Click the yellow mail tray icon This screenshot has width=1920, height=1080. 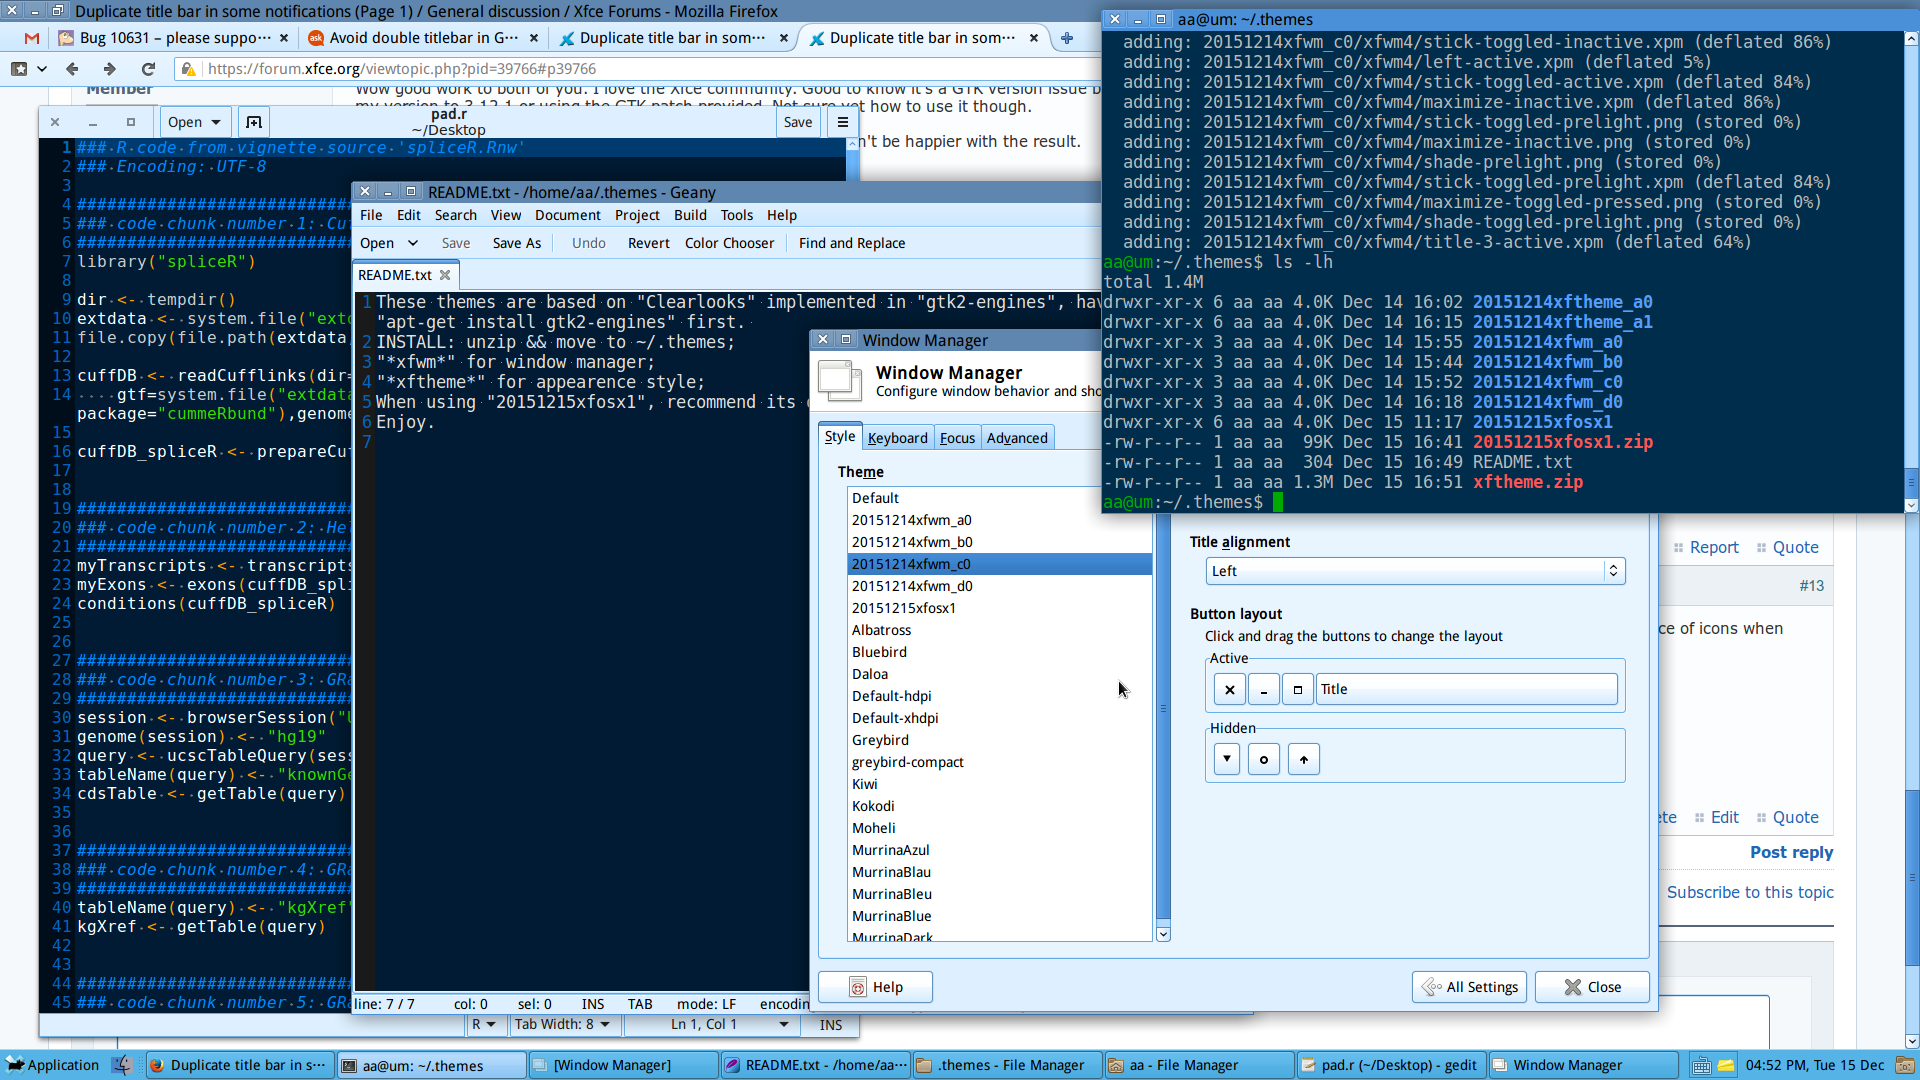click(1727, 1066)
